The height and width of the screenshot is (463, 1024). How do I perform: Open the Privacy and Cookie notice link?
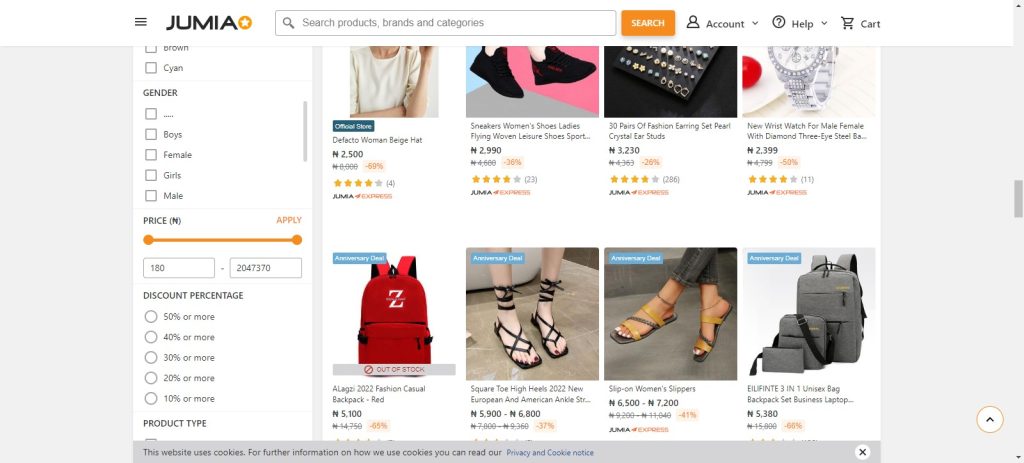click(549, 453)
